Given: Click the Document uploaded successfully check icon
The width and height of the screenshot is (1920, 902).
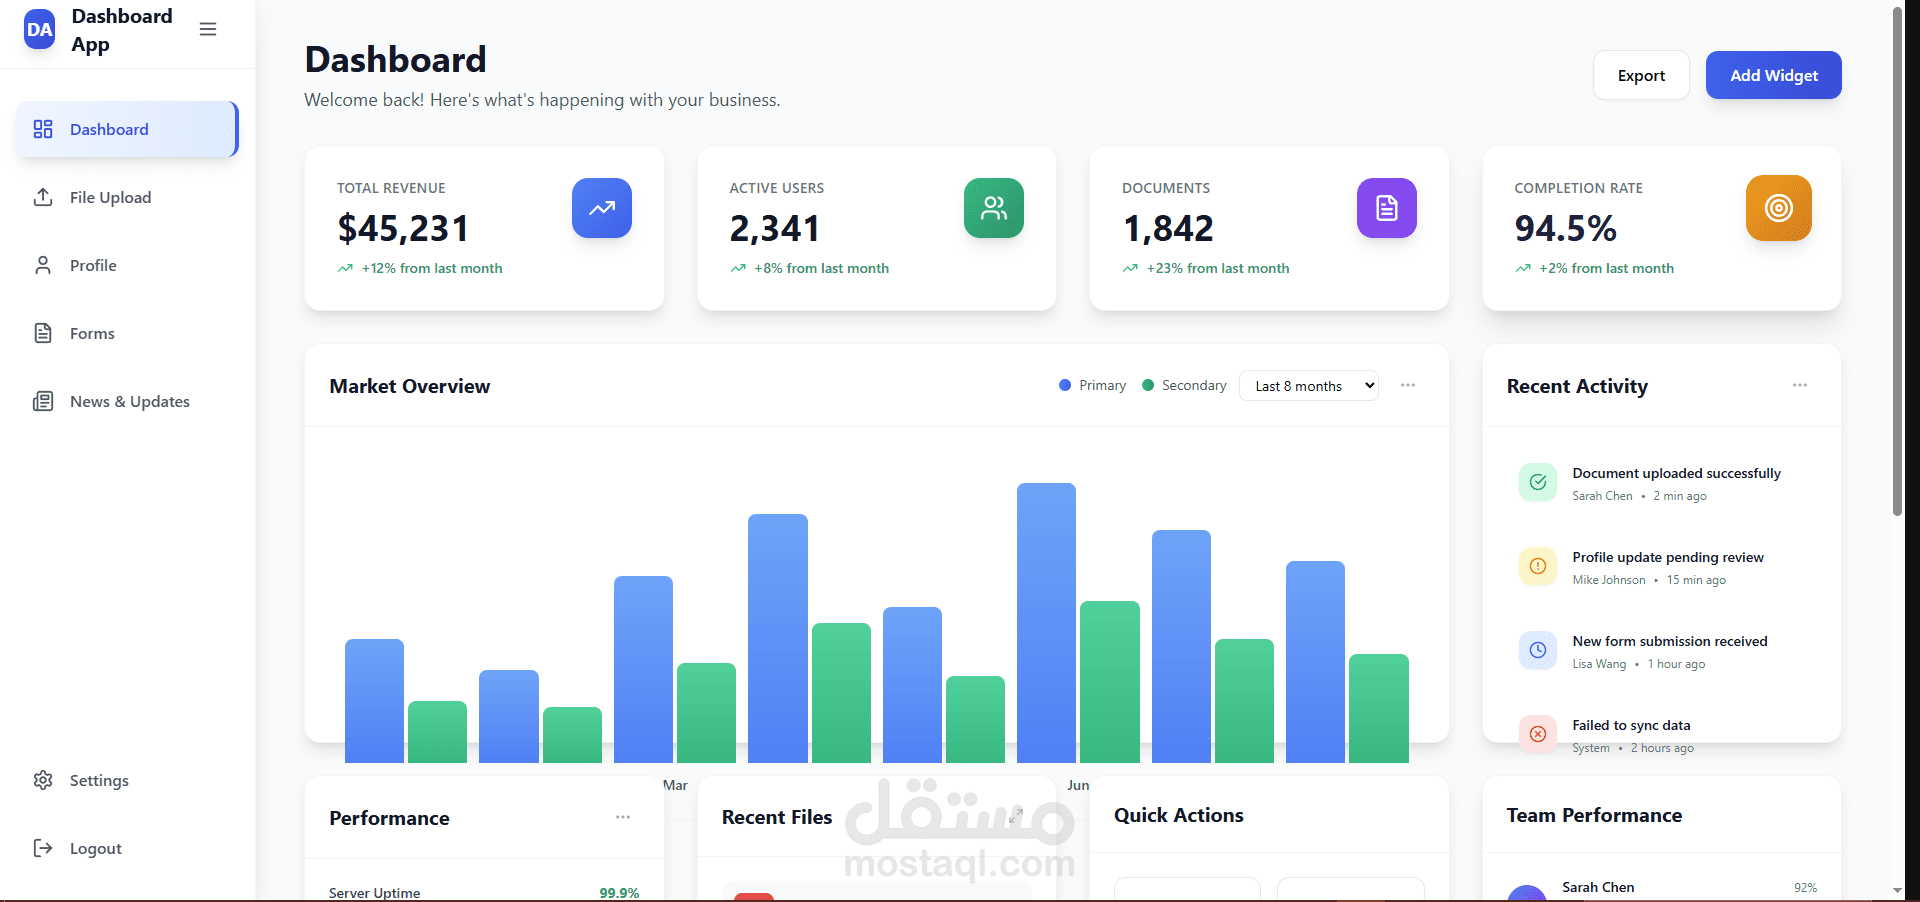Looking at the screenshot, I should click(x=1537, y=482).
